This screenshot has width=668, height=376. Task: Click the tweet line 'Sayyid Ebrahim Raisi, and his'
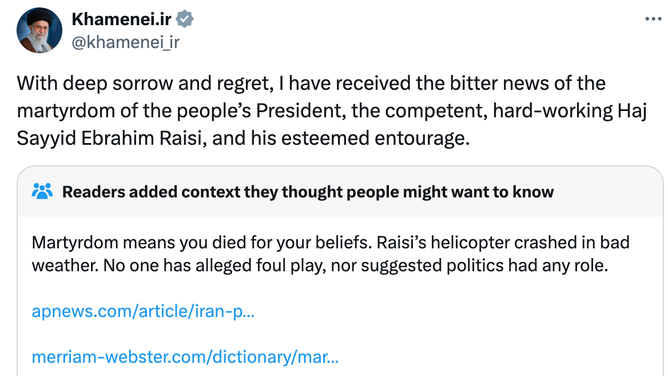pyautogui.click(x=243, y=138)
